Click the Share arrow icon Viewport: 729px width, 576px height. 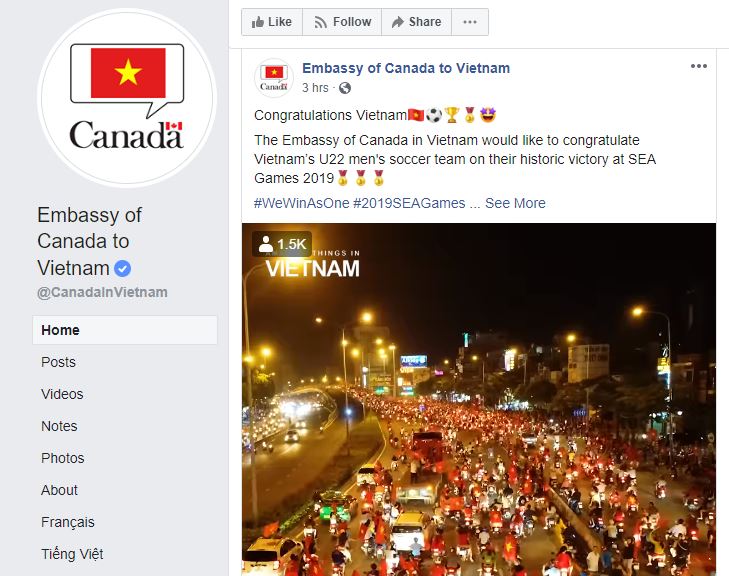tap(398, 22)
